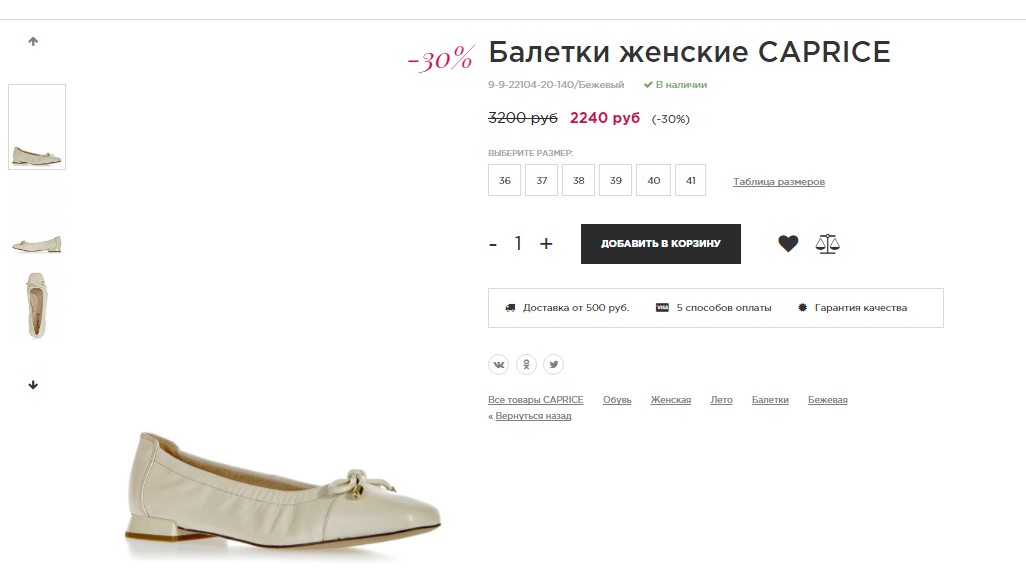Select top-view shoe thumbnail
The height and width of the screenshot is (577, 1026).
pyautogui.click(x=37, y=305)
